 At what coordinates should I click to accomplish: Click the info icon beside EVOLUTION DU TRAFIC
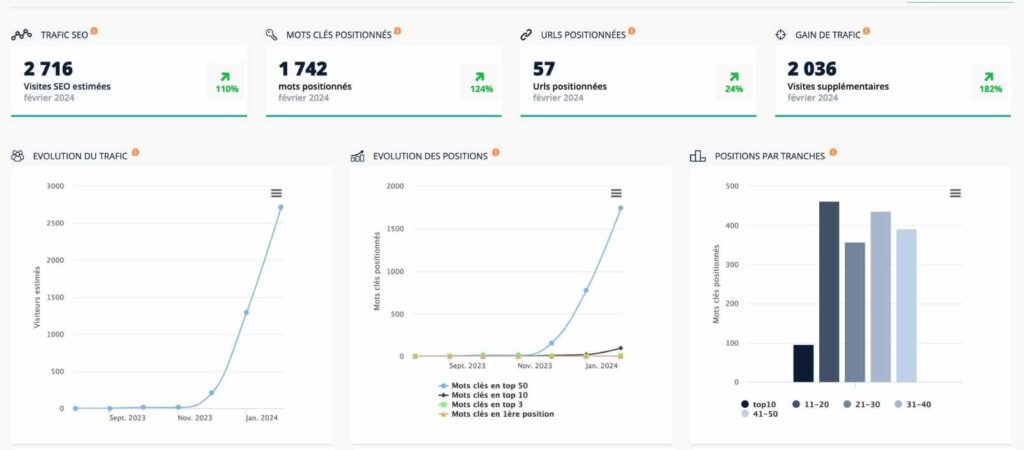tap(135, 153)
